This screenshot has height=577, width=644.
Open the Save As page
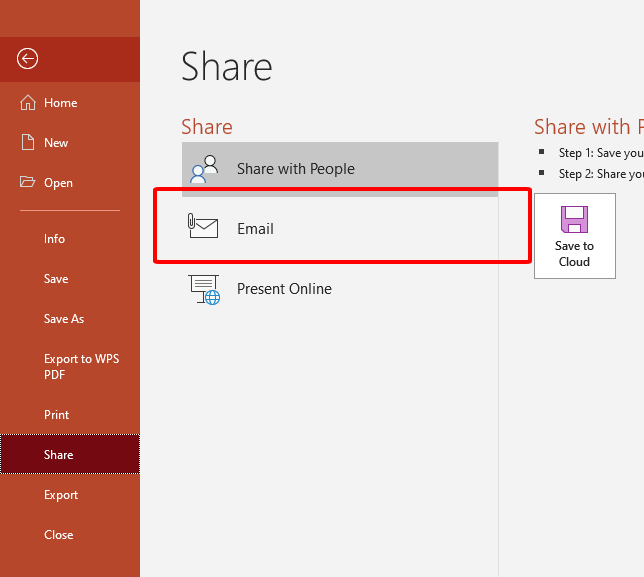[x=70, y=319]
